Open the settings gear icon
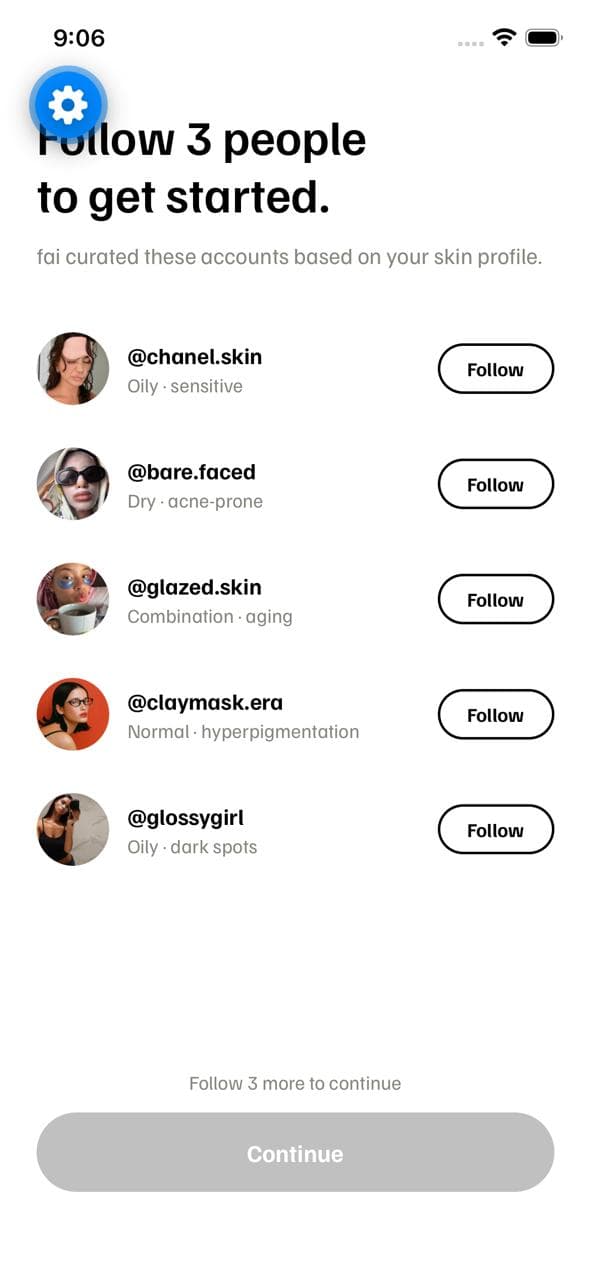Viewport: 591px width, 1280px height. pyautogui.click(x=66, y=103)
